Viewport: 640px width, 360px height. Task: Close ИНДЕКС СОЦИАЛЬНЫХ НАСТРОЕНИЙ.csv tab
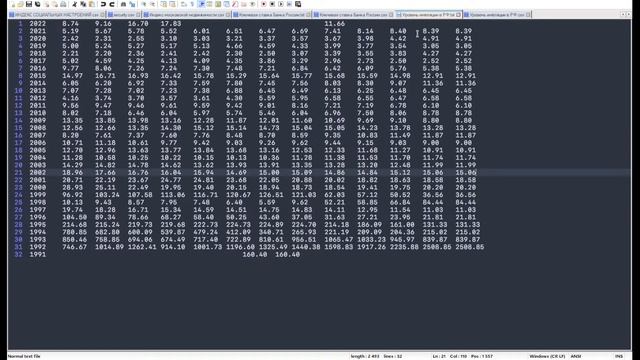[x=102, y=15]
